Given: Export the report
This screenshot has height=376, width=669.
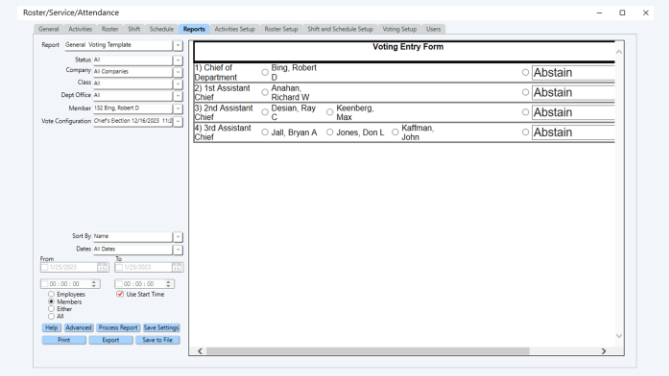Looking at the screenshot, I should [111, 340].
